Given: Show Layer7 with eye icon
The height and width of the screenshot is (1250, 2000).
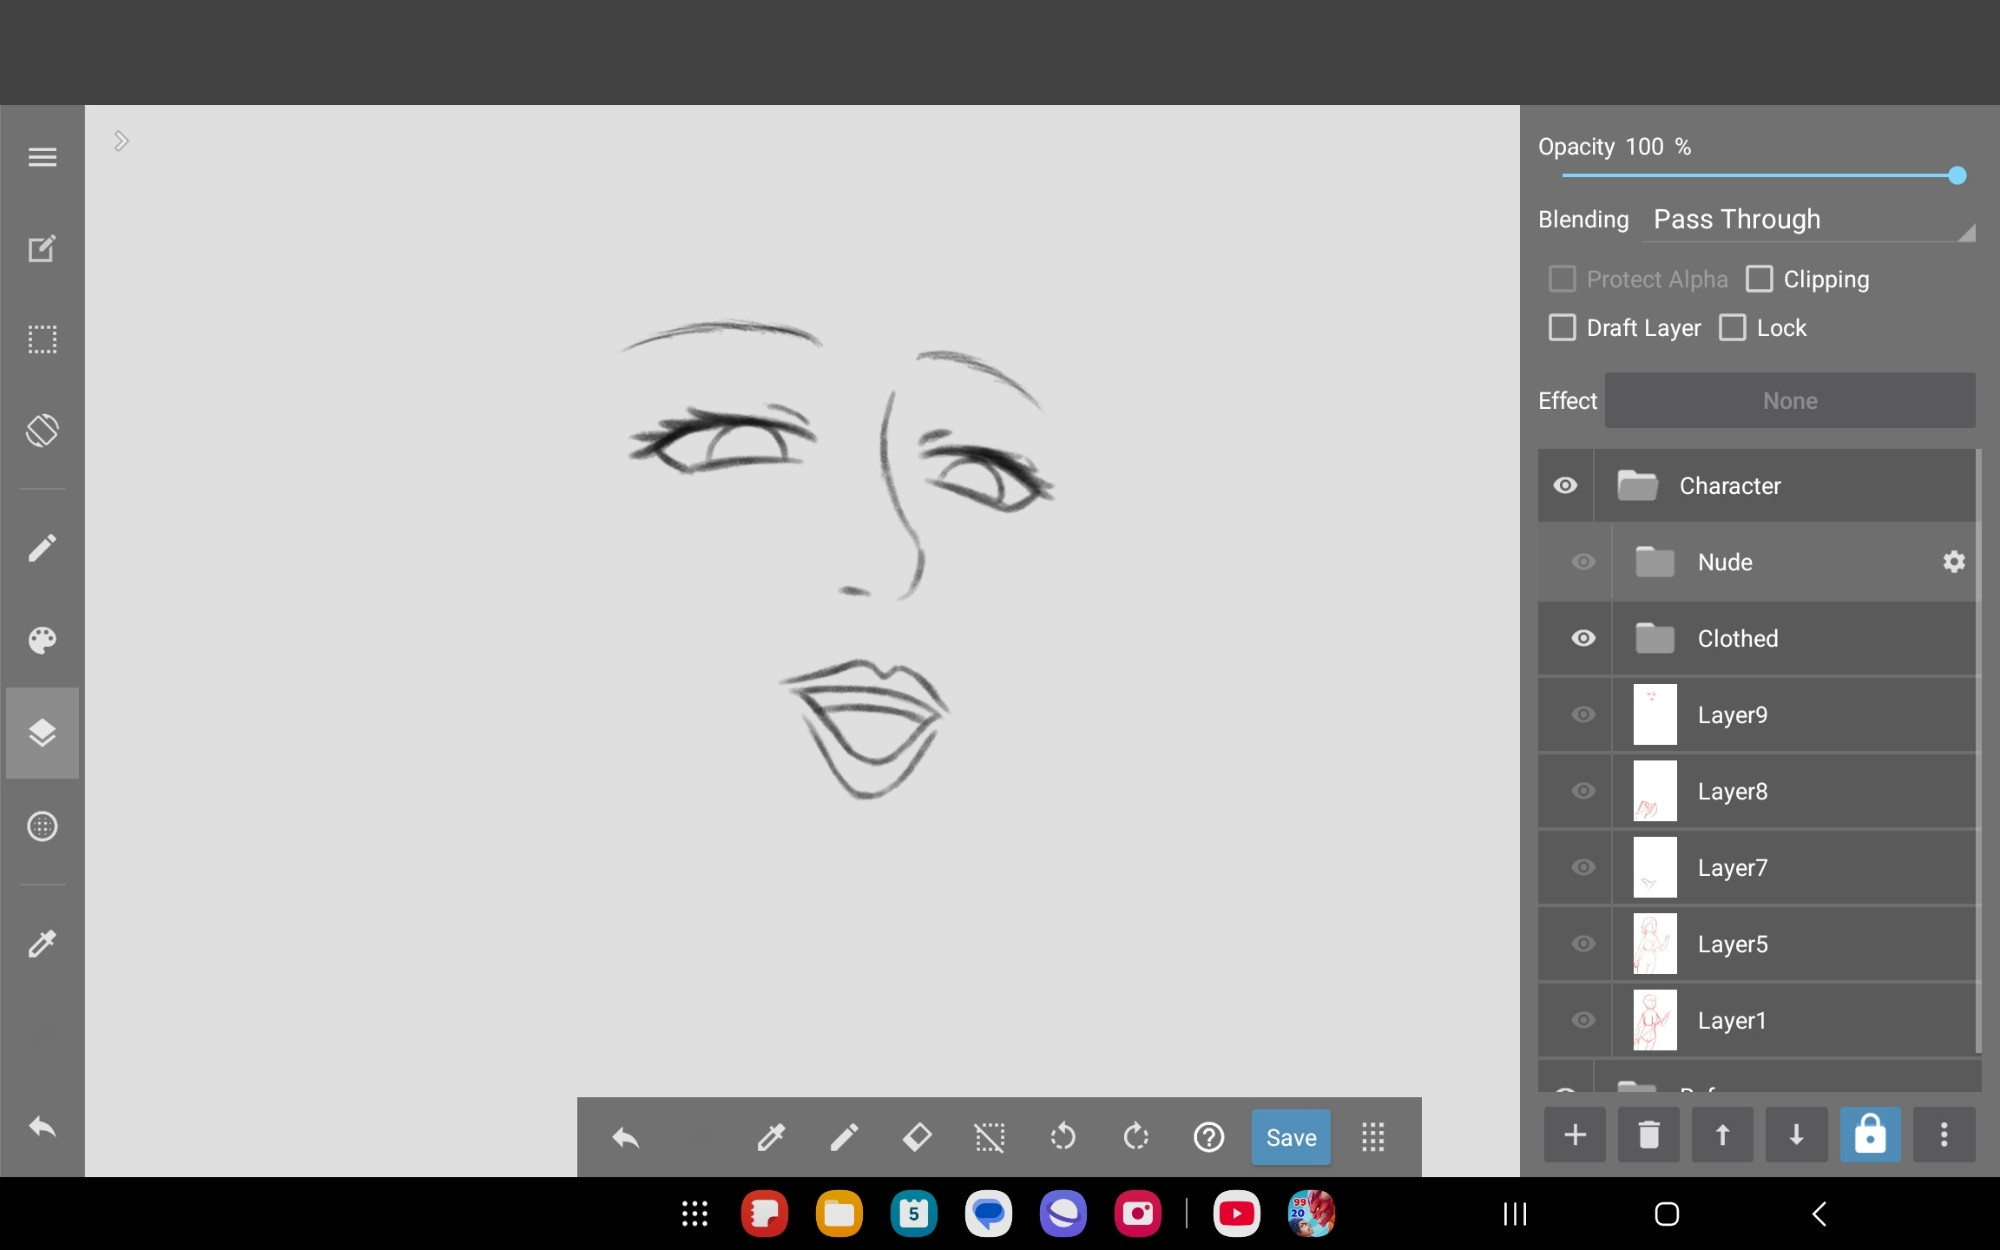Looking at the screenshot, I should coord(1583,867).
